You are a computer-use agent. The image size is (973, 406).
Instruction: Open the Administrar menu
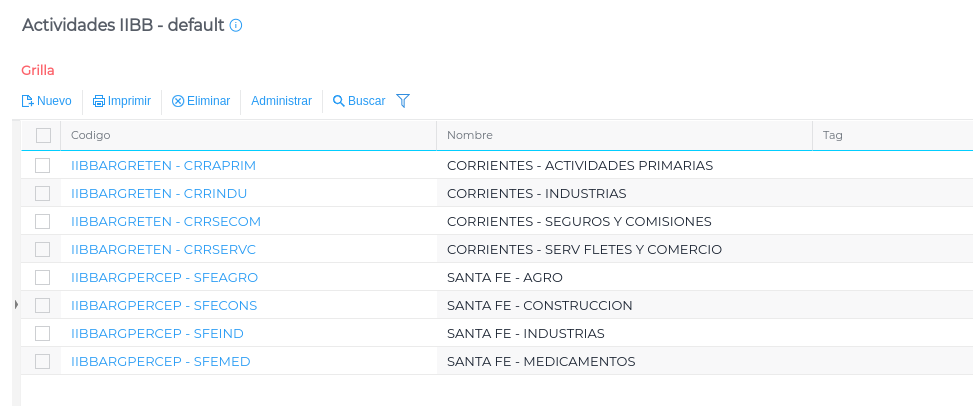click(x=281, y=101)
